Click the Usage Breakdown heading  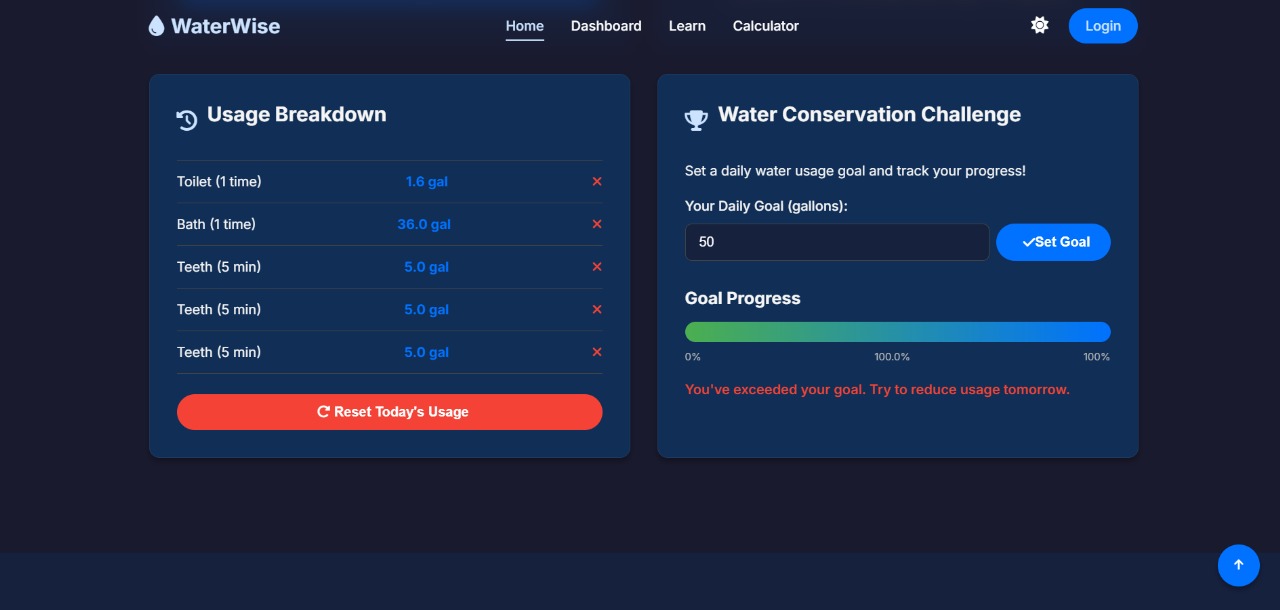(x=297, y=115)
